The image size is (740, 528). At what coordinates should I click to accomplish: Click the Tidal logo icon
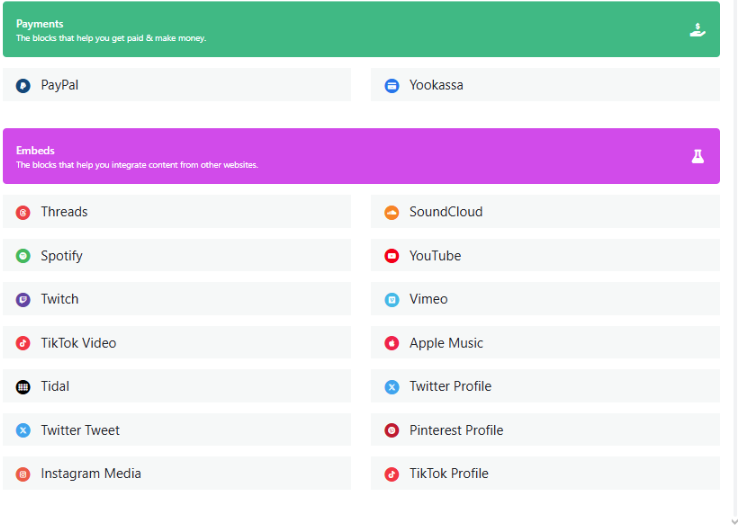click(23, 387)
